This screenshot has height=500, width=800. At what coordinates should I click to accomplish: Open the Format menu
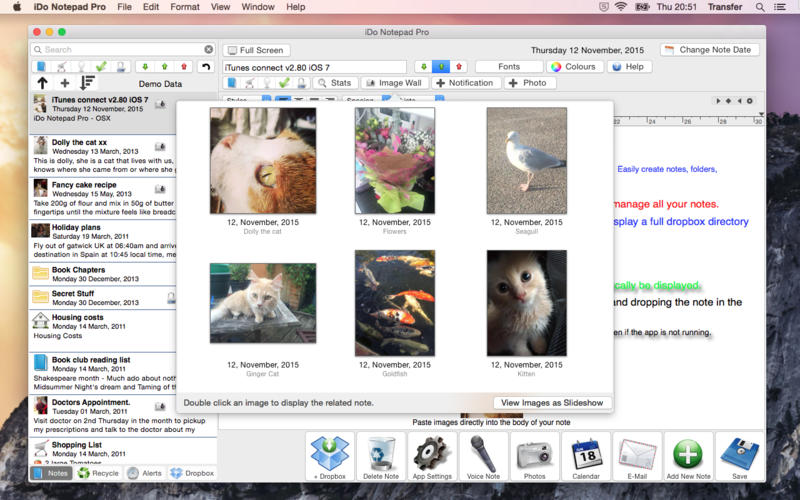pyautogui.click(x=185, y=7)
